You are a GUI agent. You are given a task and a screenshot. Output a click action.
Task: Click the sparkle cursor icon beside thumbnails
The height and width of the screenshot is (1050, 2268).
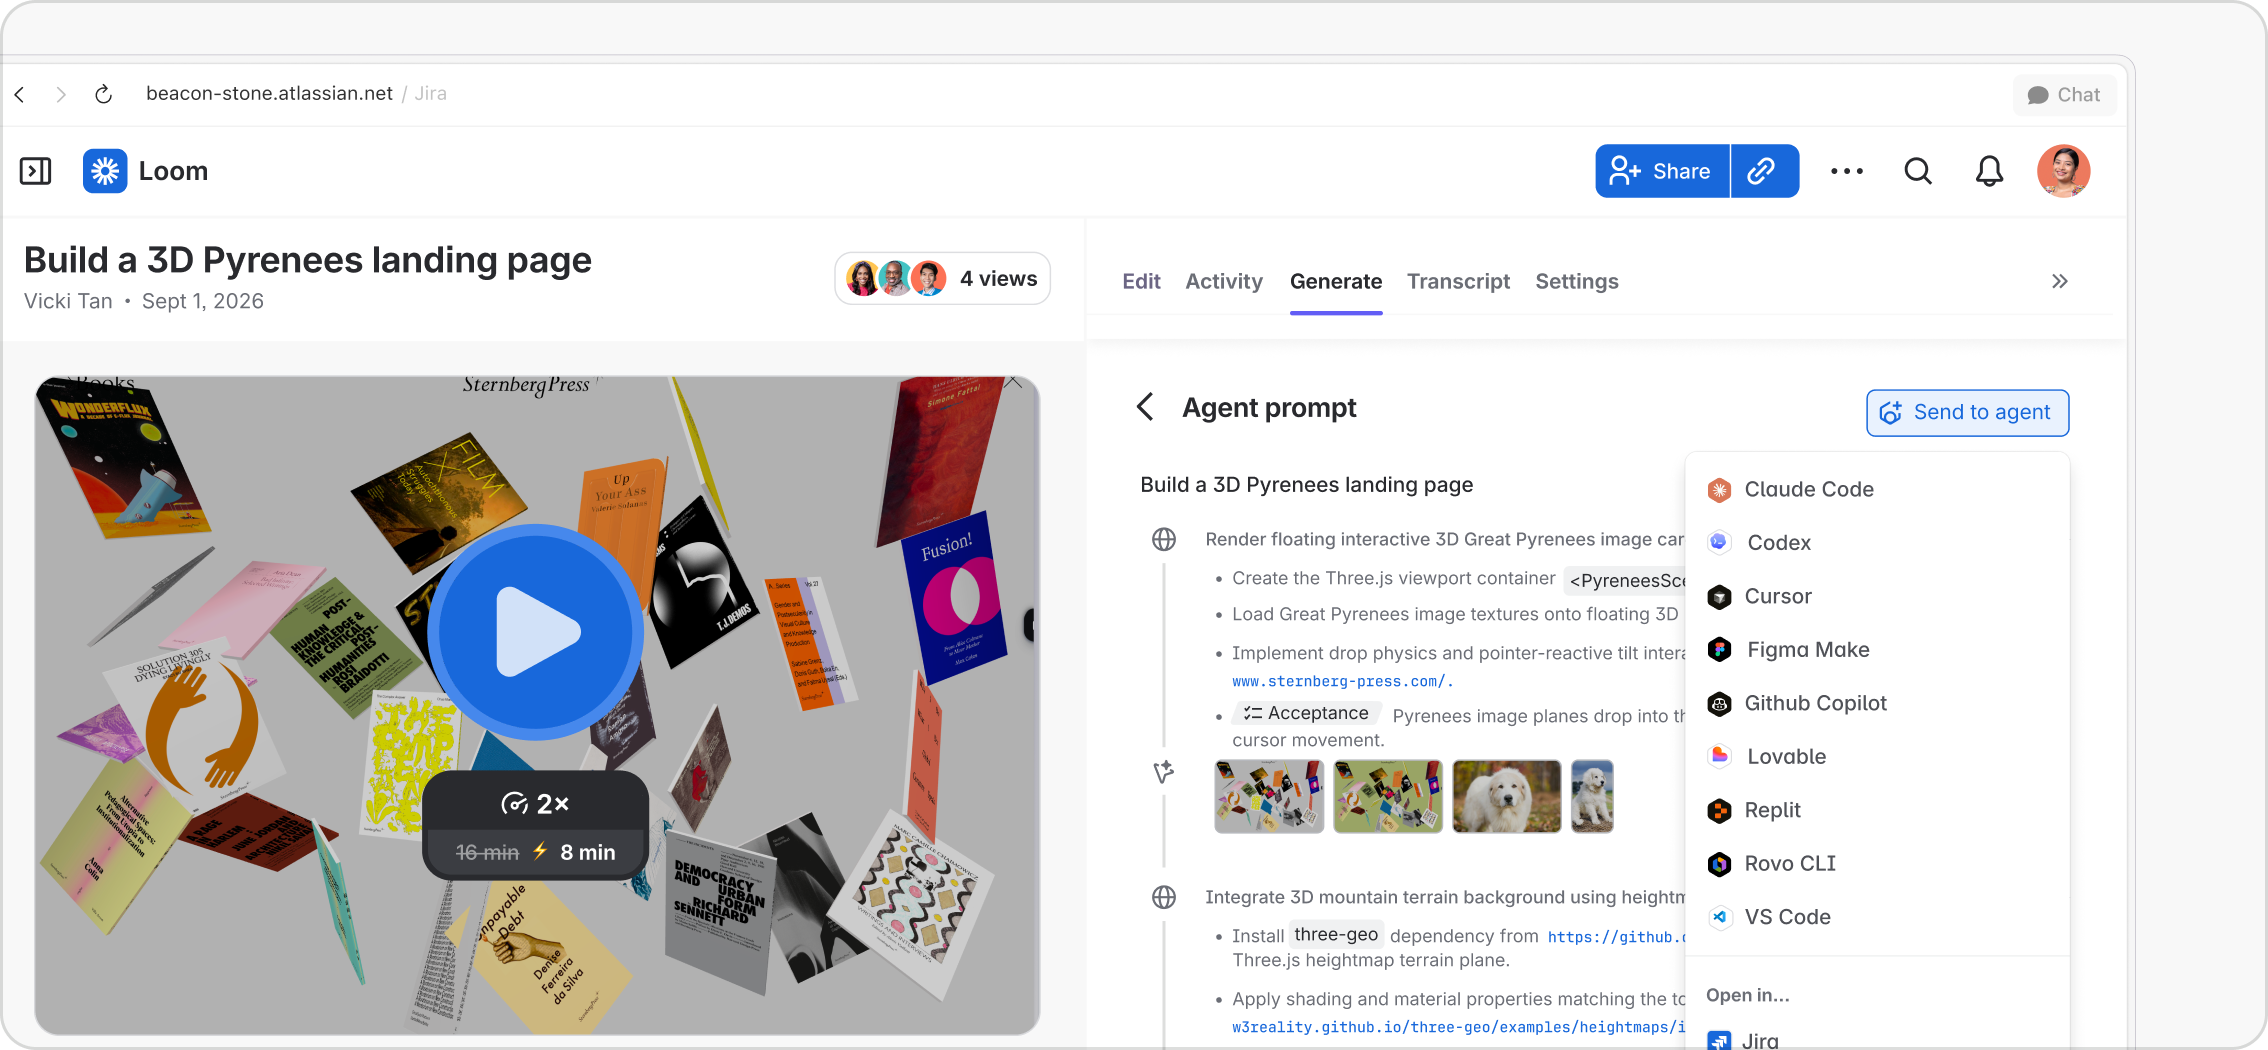1164,772
